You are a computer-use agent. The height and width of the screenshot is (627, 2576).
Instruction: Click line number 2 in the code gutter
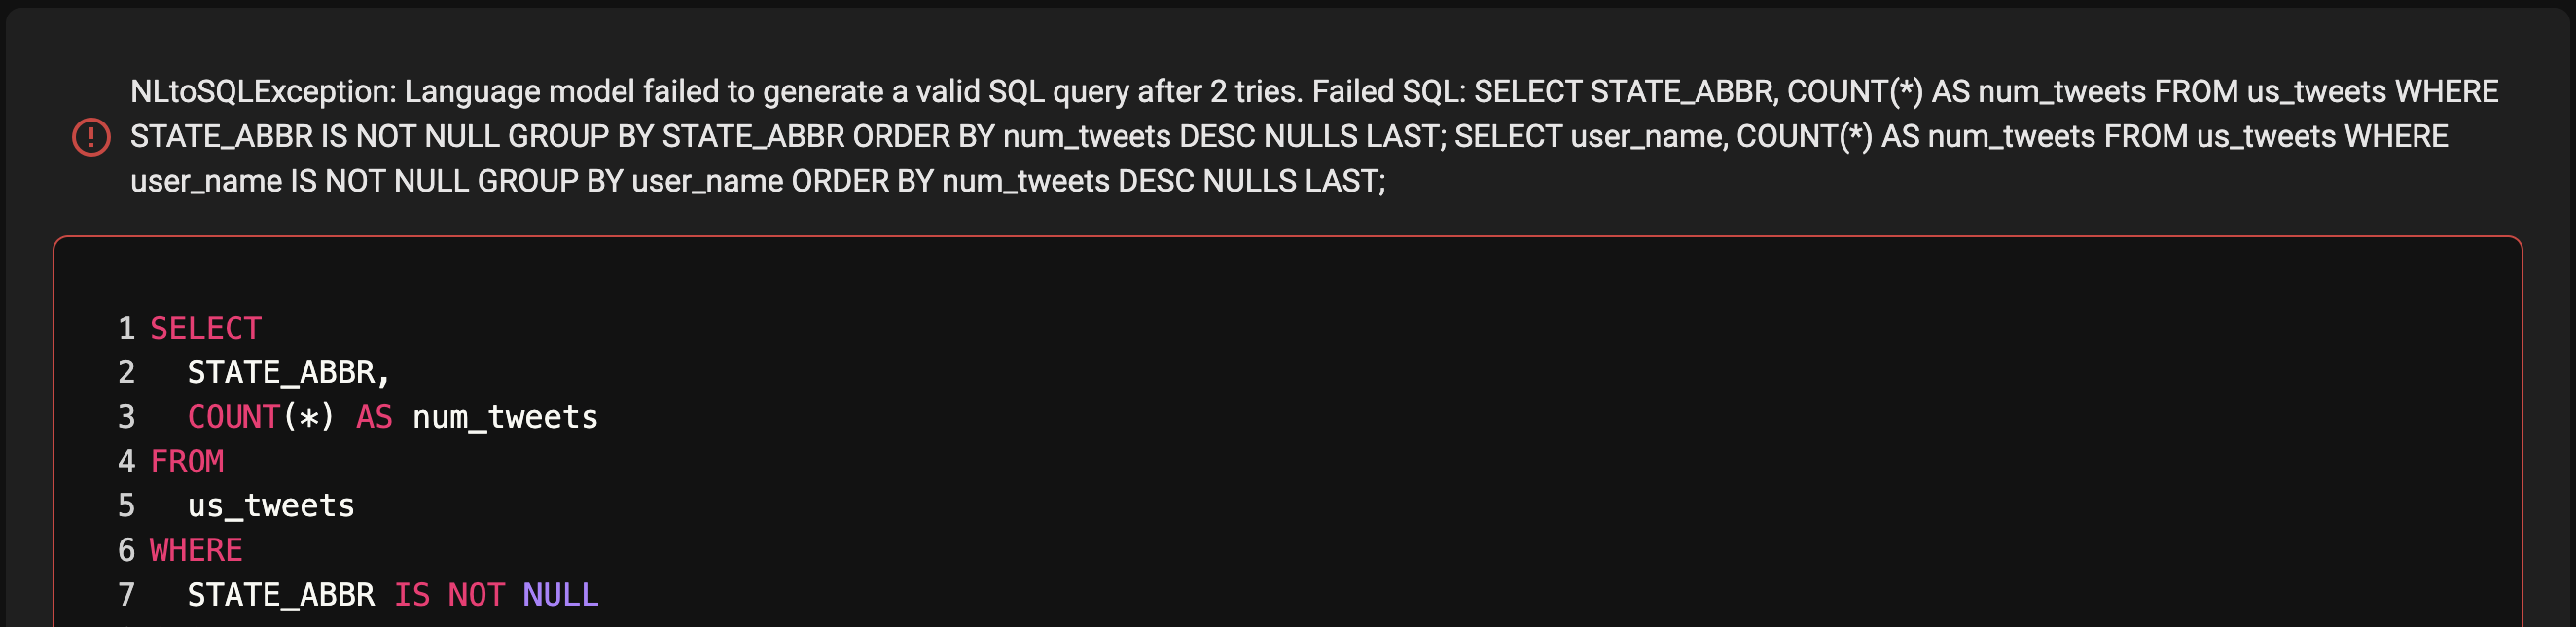click(126, 373)
